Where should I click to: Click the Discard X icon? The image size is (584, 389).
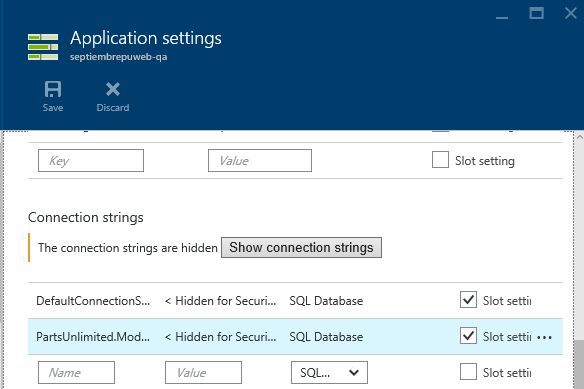click(x=112, y=89)
